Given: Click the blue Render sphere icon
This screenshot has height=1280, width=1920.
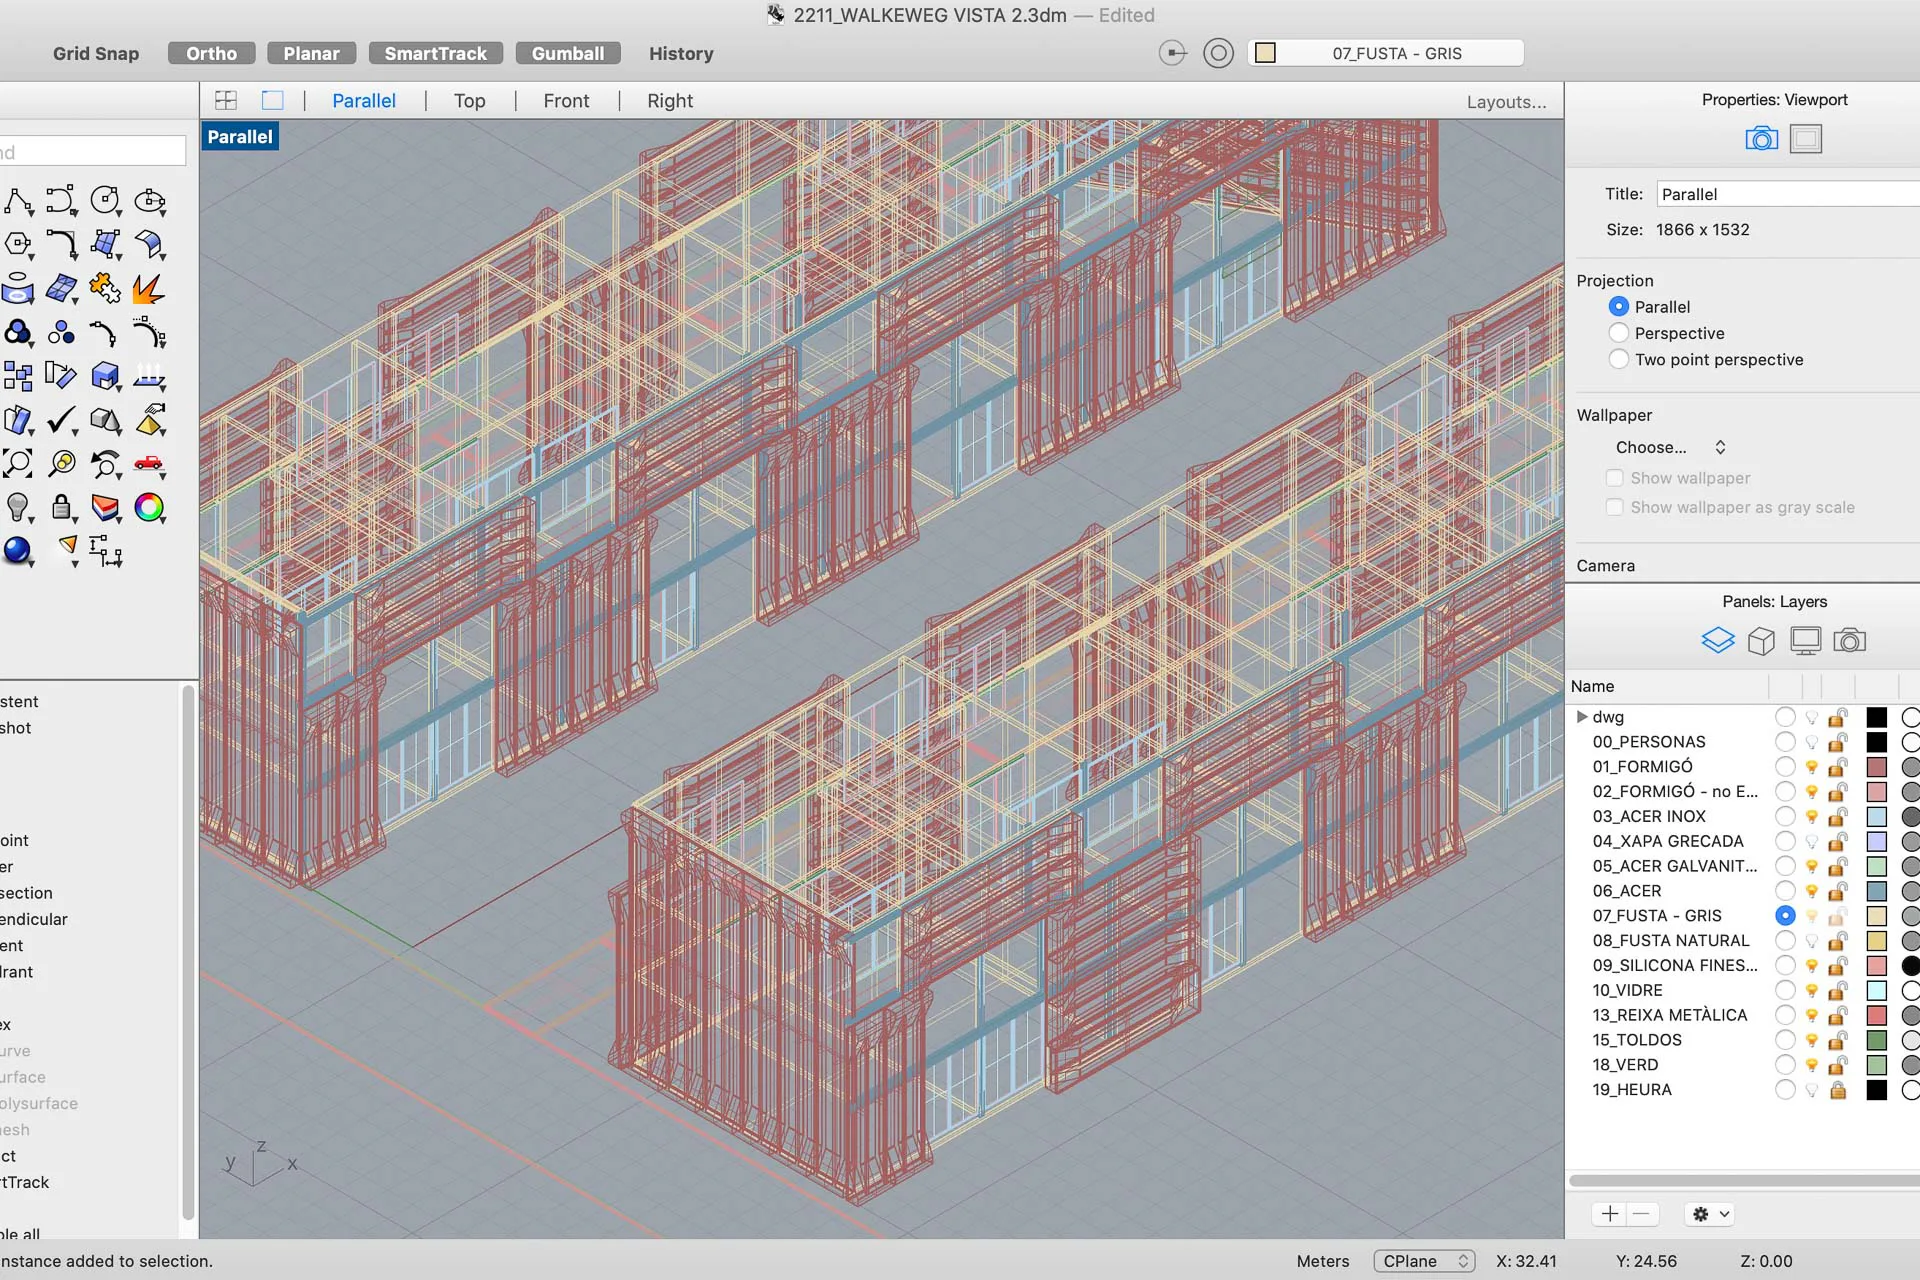Looking at the screenshot, I should click(x=17, y=550).
